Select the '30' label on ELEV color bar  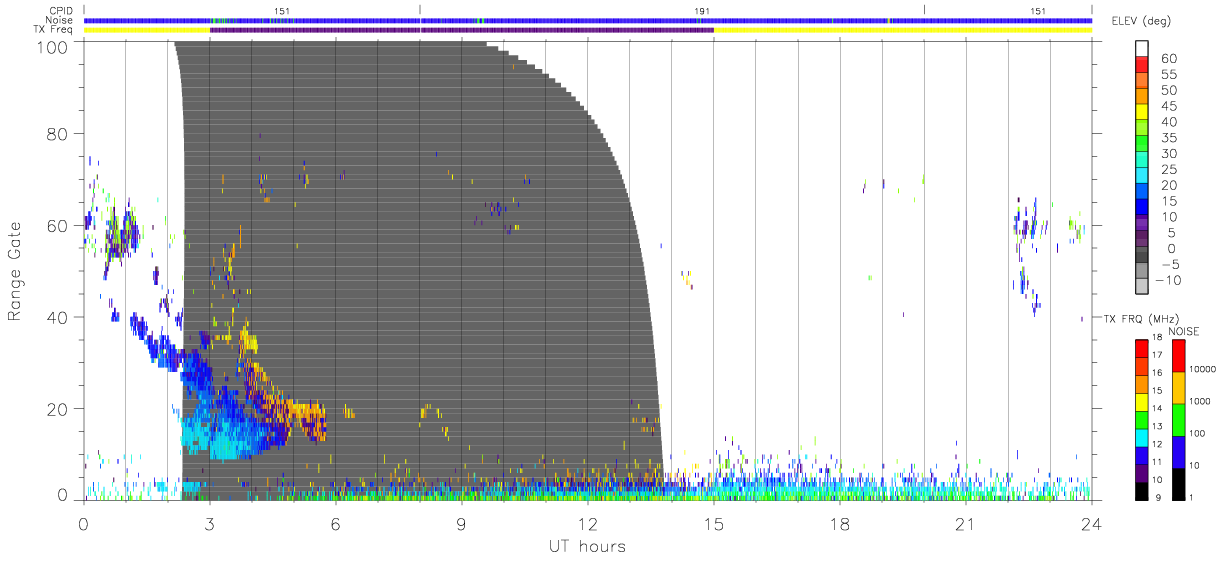coord(1167,153)
